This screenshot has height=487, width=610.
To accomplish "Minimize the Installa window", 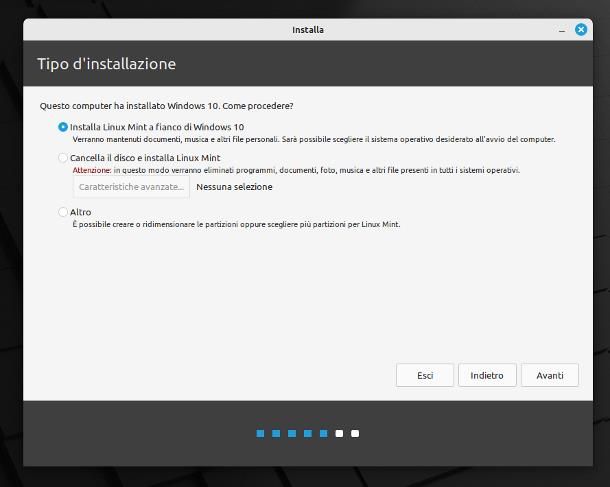I will pyautogui.click(x=562, y=30).
